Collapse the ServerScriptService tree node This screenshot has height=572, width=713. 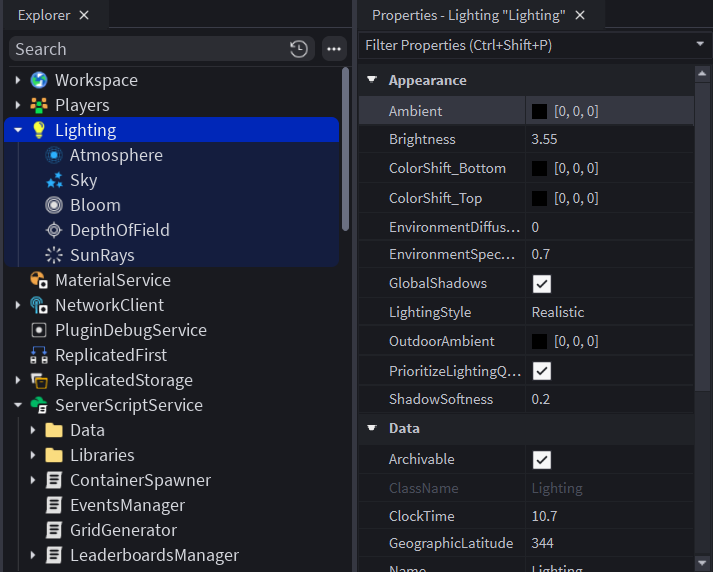click(18, 405)
